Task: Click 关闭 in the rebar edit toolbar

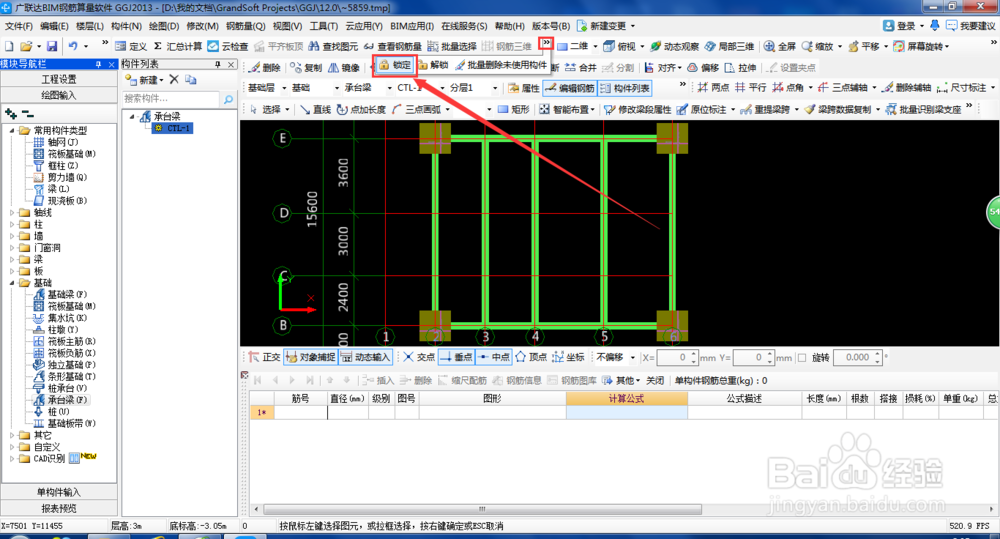Action: click(655, 380)
